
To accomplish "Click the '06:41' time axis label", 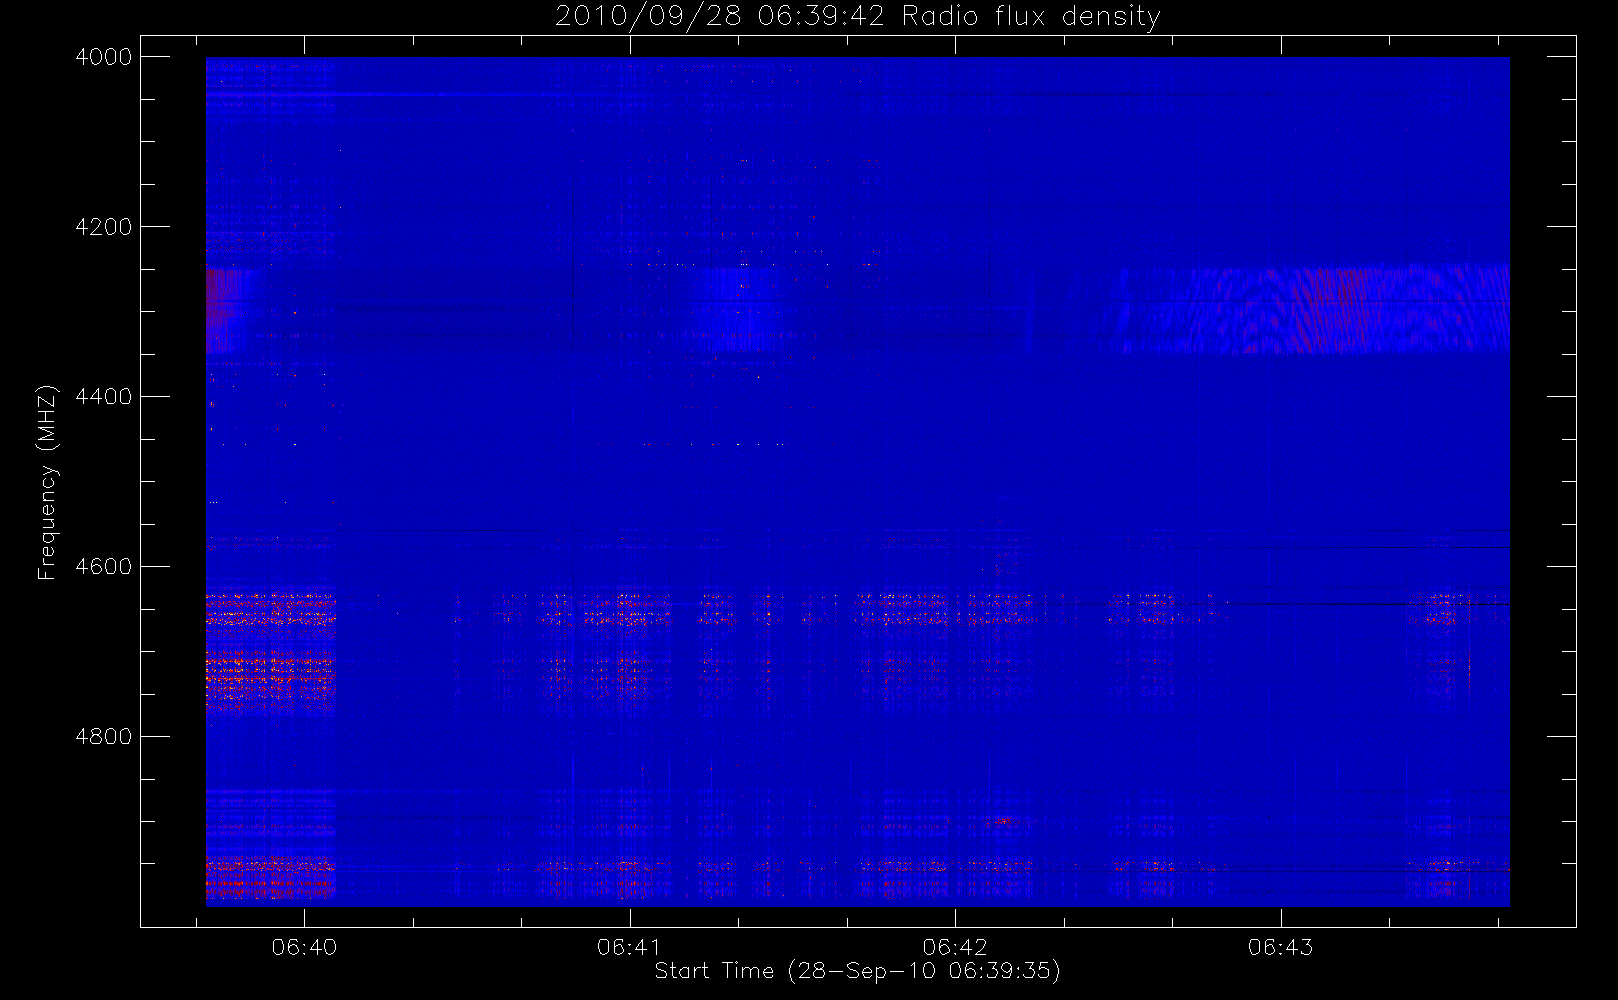I will pyautogui.click(x=630, y=947).
